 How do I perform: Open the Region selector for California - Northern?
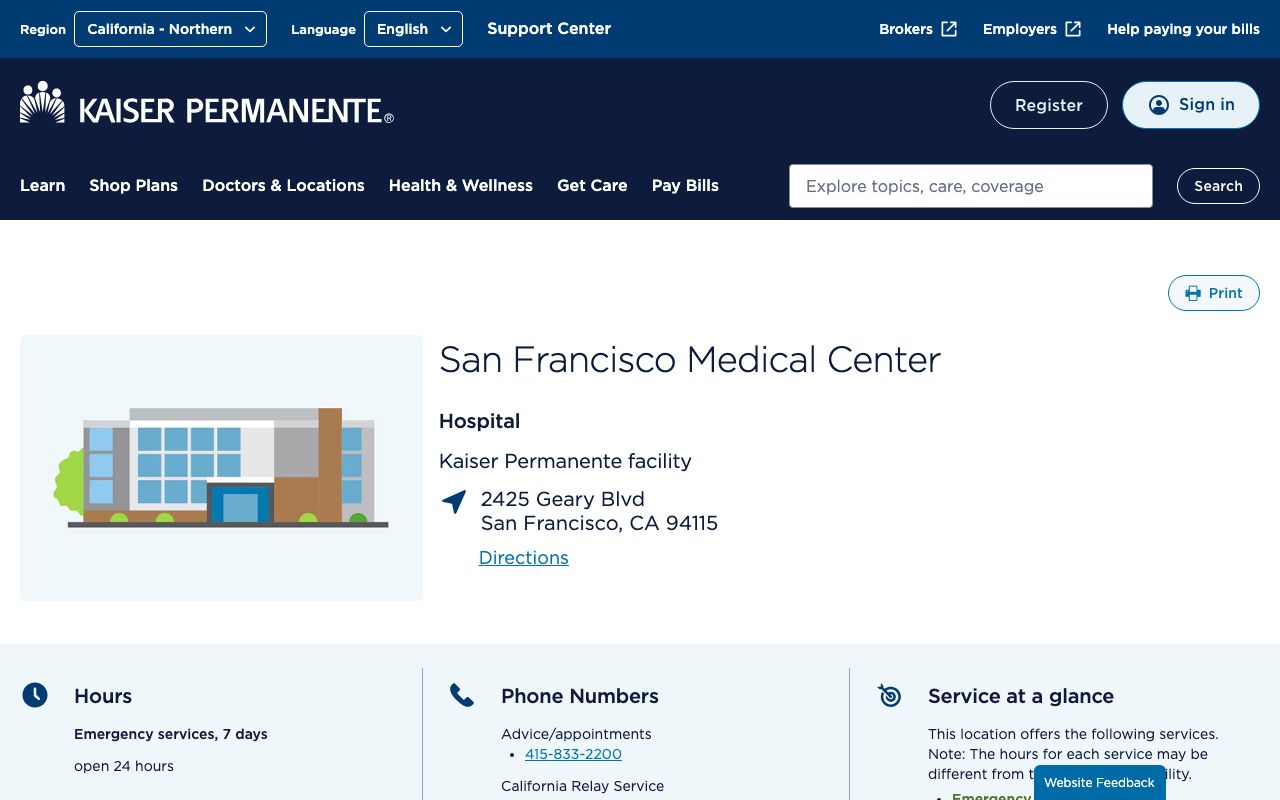tap(170, 29)
